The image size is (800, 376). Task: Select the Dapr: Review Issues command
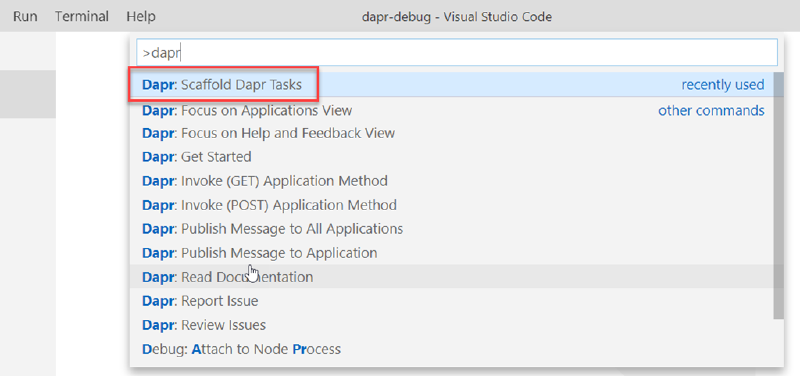coord(452,325)
